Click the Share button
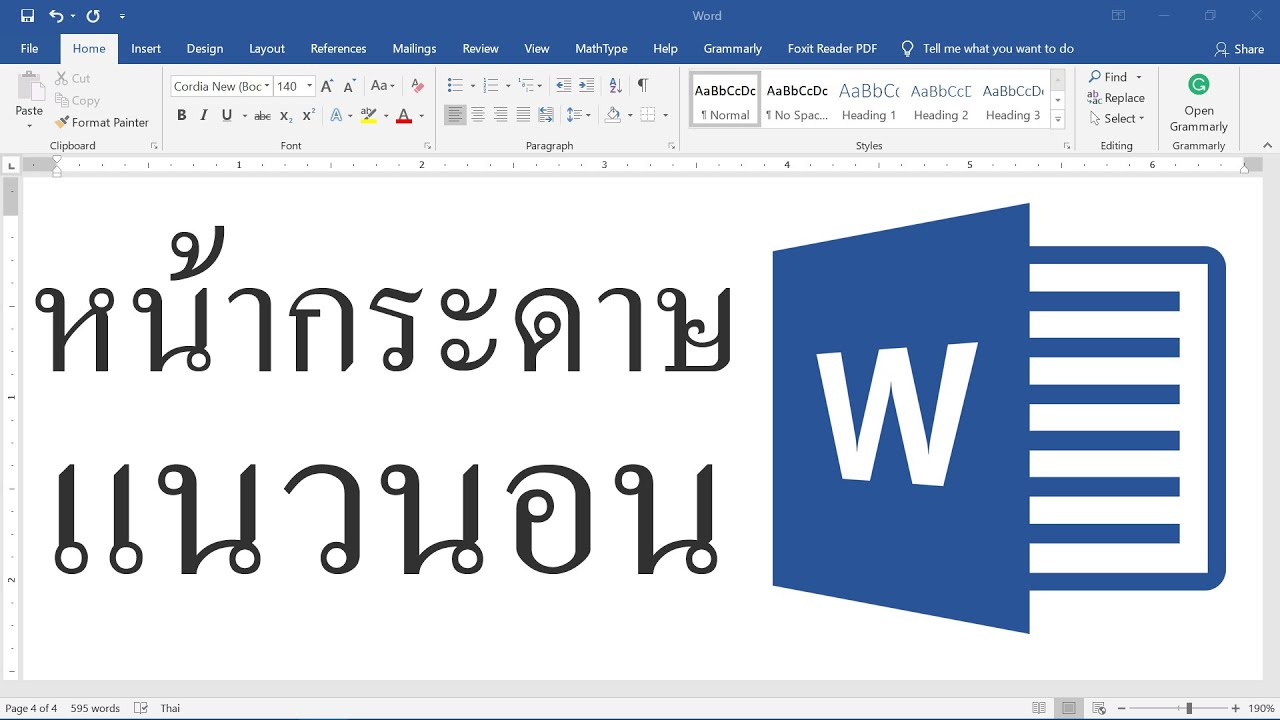The image size is (1280, 720). [x=1239, y=49]
